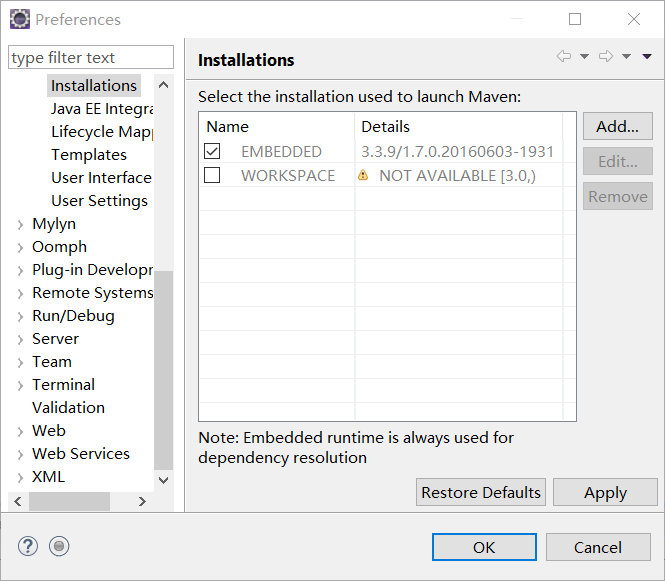
Task: Select Java EE Integration item
Action: tap(102, 109)
